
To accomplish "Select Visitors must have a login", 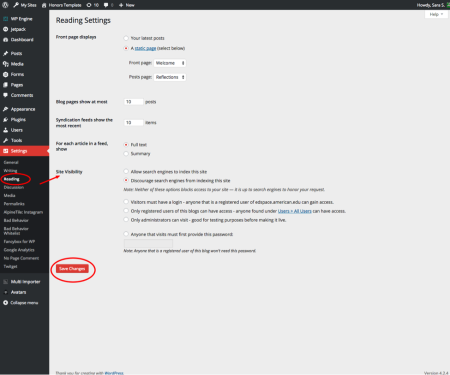I will (126, 202).
